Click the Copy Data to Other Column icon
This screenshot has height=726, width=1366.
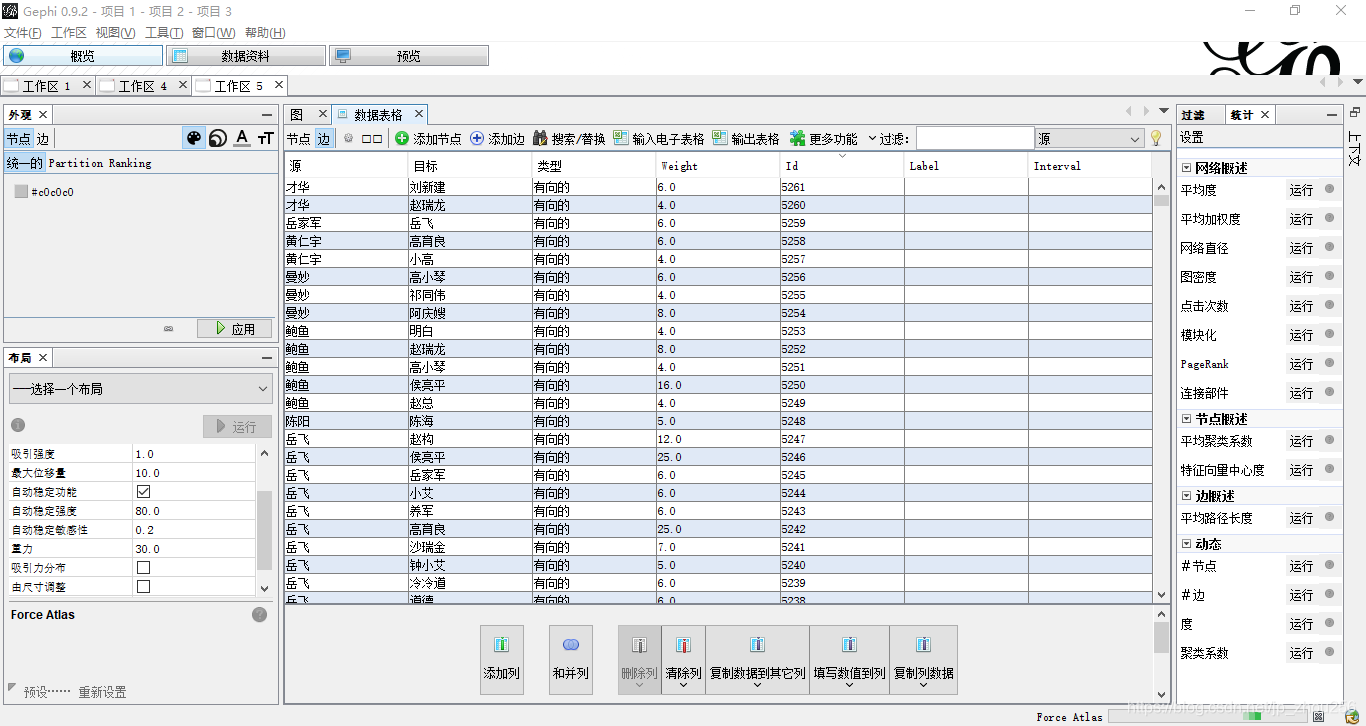757,646
